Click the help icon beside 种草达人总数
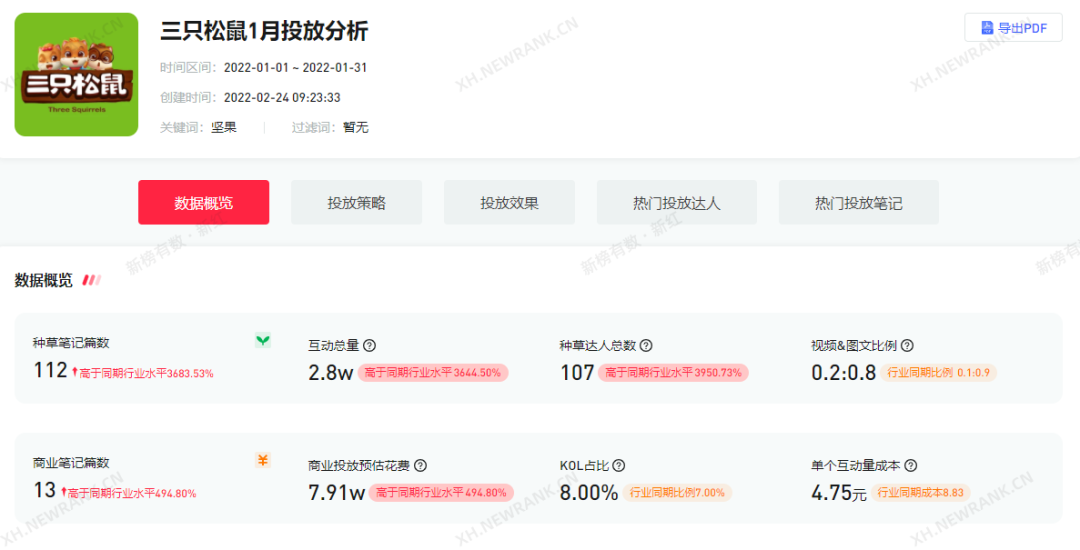This screenshot has width=1080, height=550. (x=646, y=346)
